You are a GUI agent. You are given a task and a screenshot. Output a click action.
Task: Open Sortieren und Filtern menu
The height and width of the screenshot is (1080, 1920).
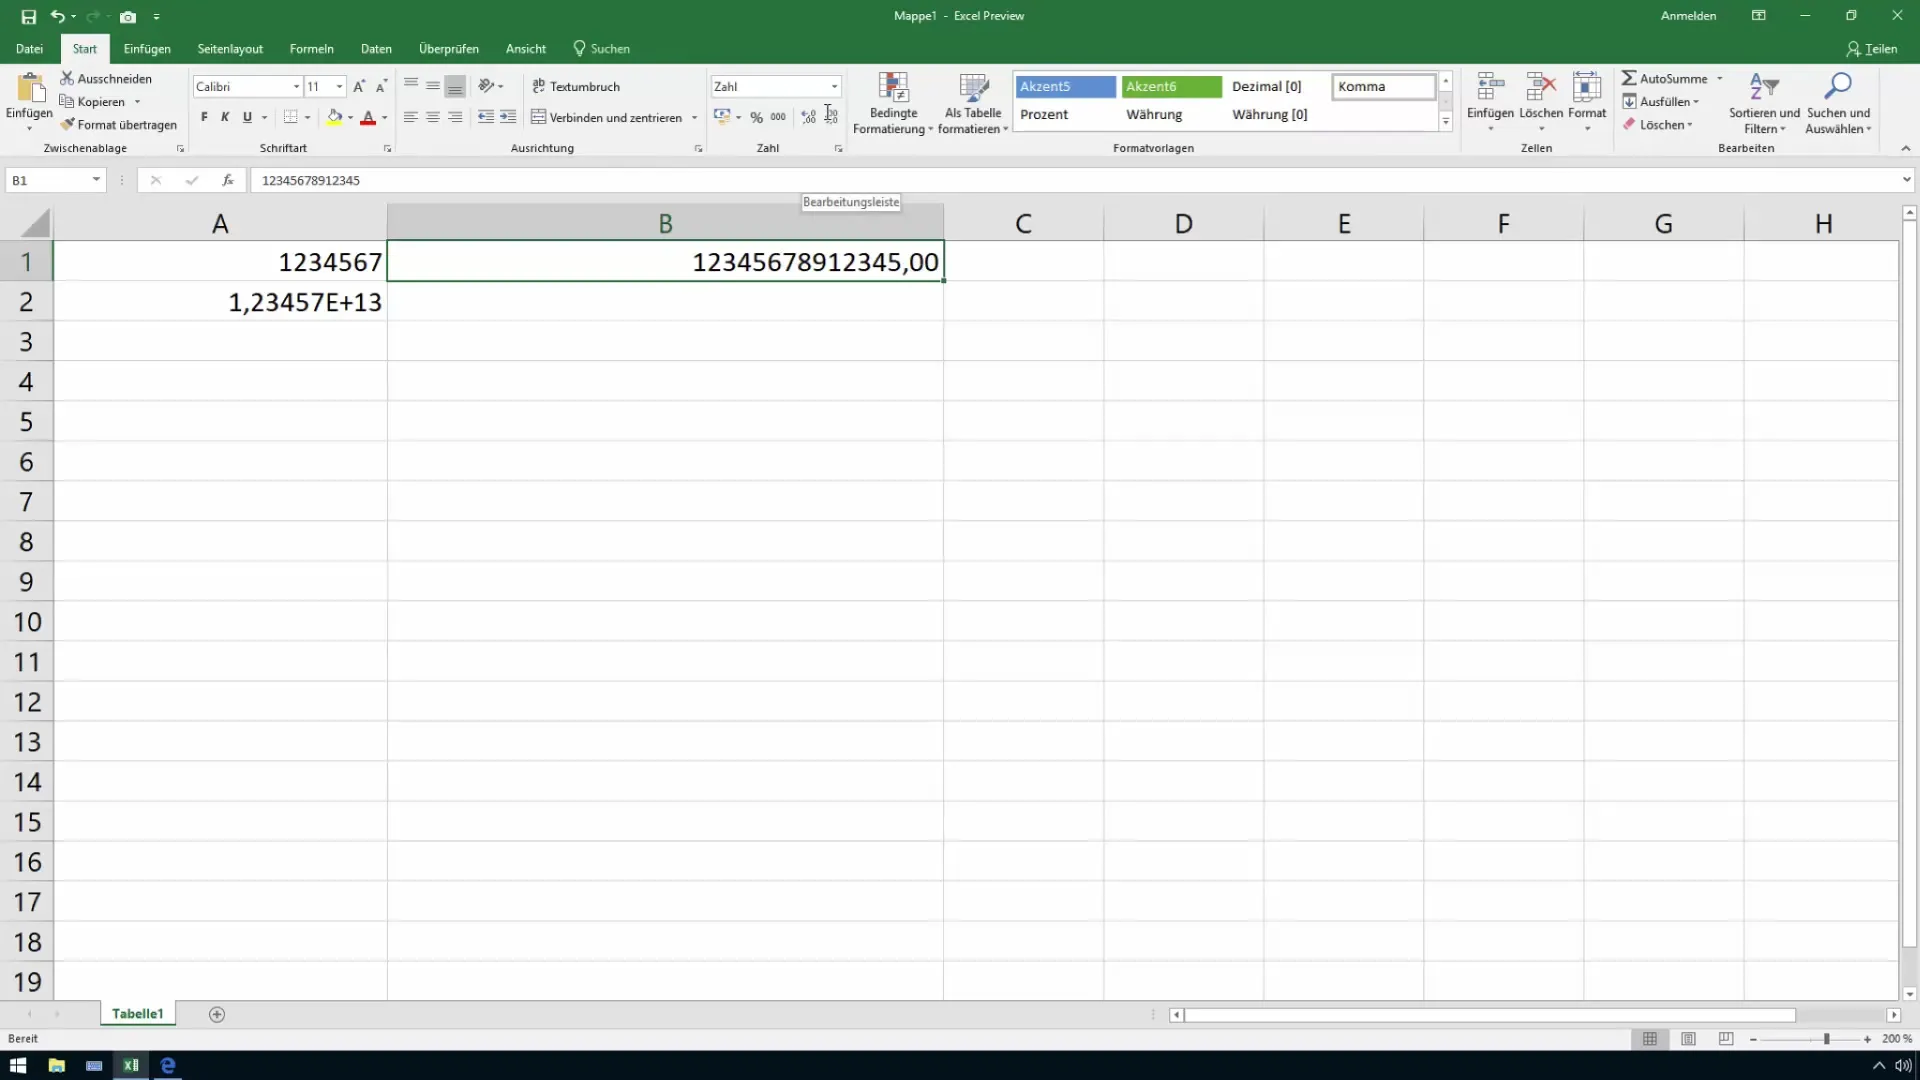point(1764,103)
